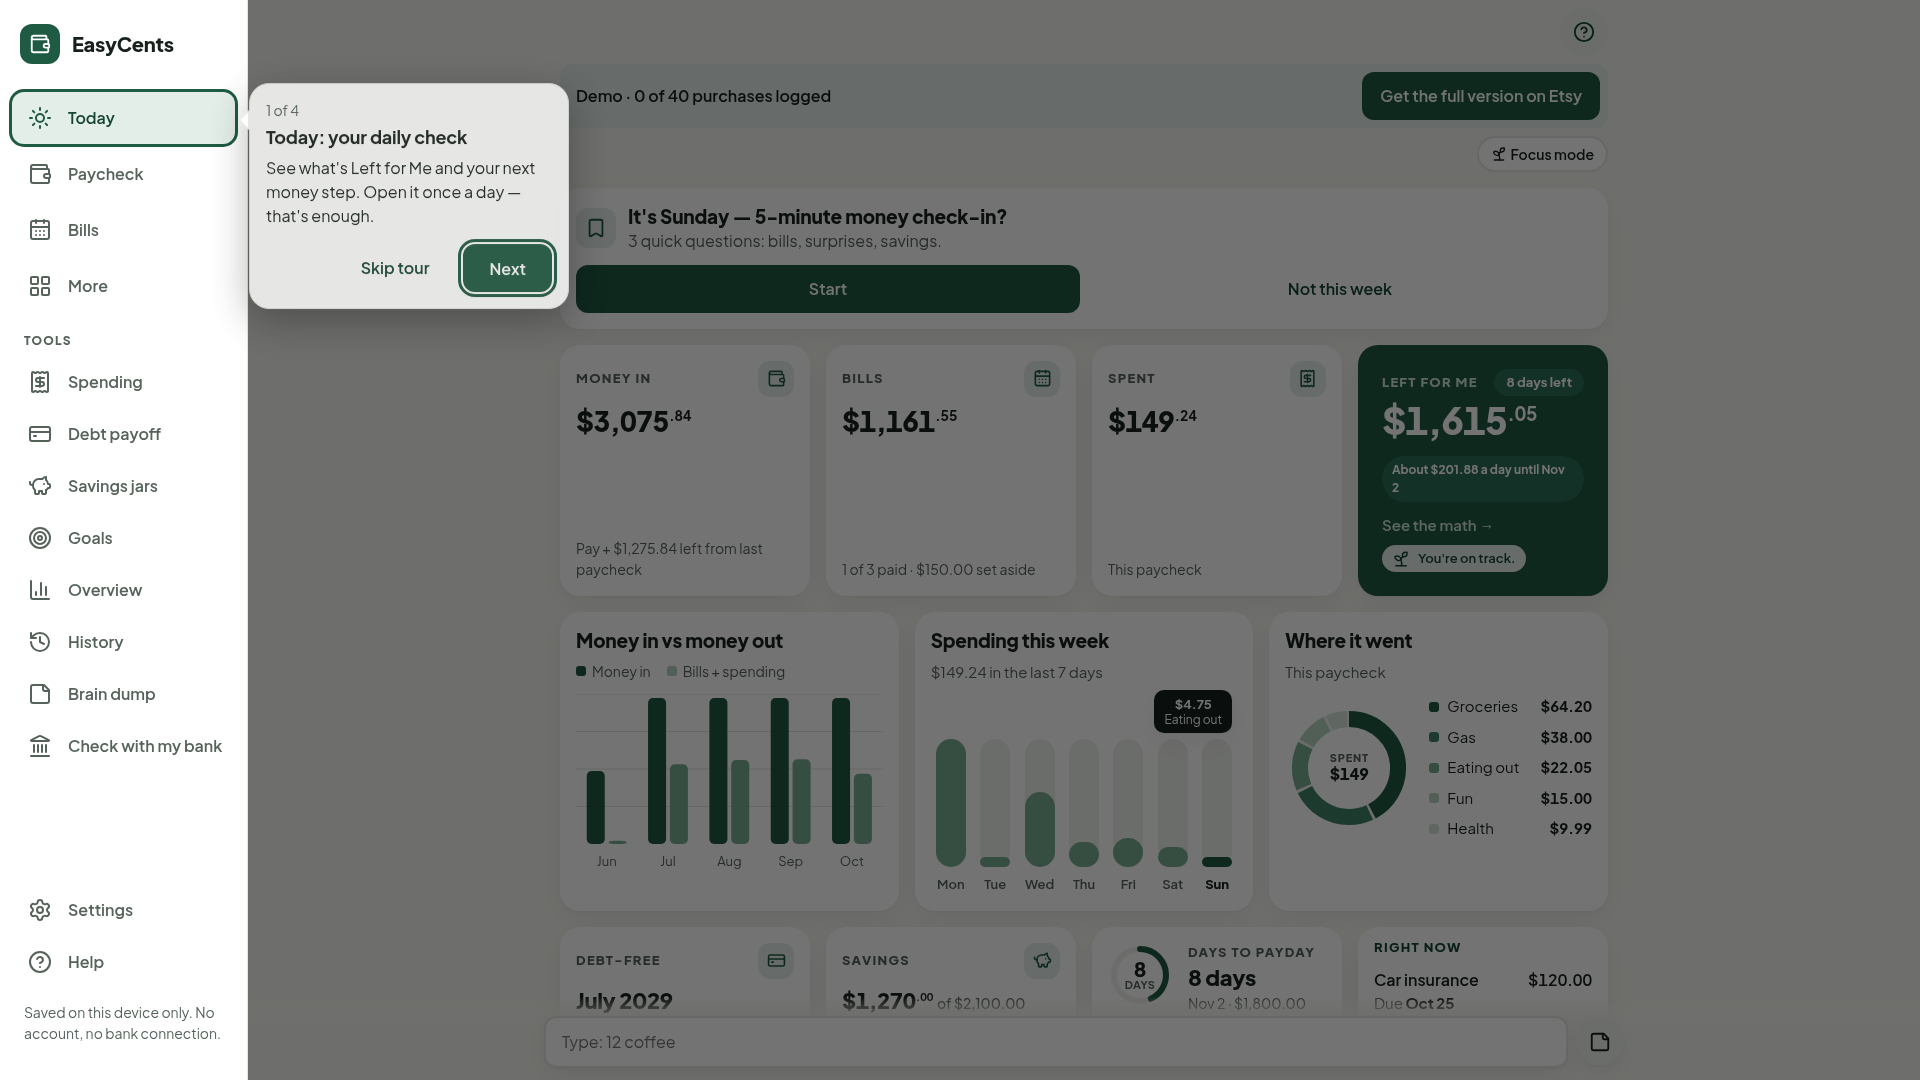Viewport: 1920px width, 1080px height.
Task: Click the Car insurance $120.00 entry
Action: click(x=1483, y=991)
